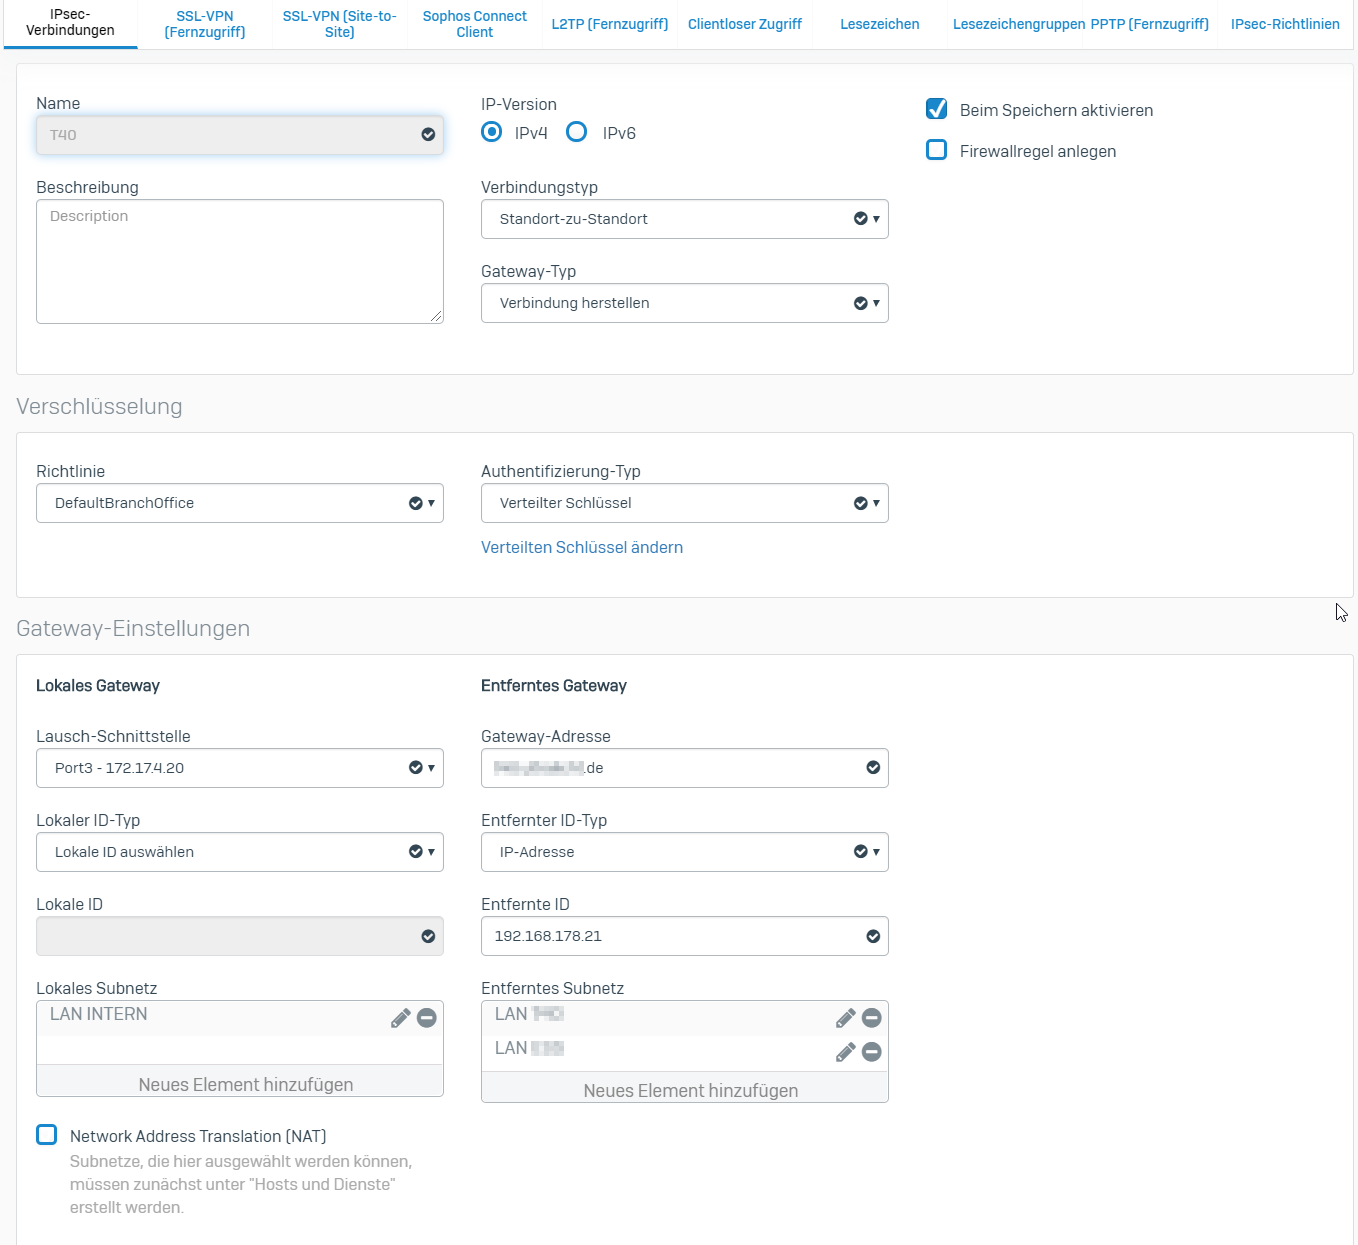Viewport: 1358px width, 1245px height.
Task: Enable Network Address Translation (NAT)
Action: click(47, 1135)
